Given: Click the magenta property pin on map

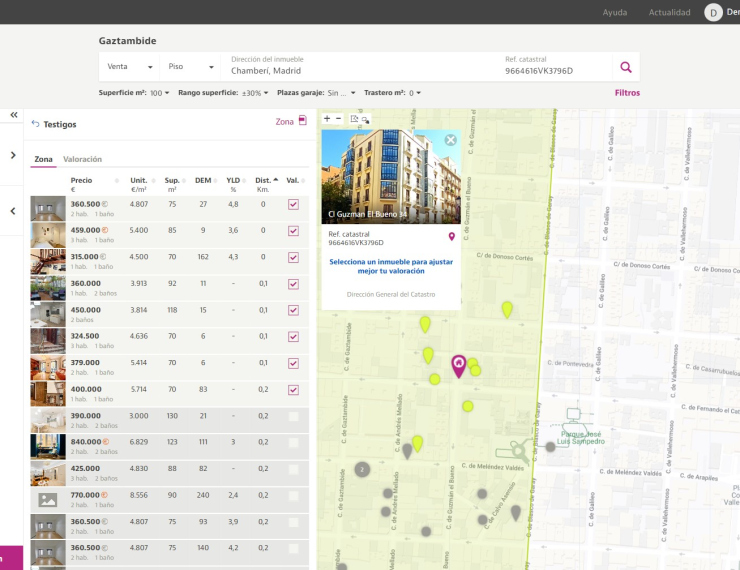Looking at the screenshot, I should (459, 365).
